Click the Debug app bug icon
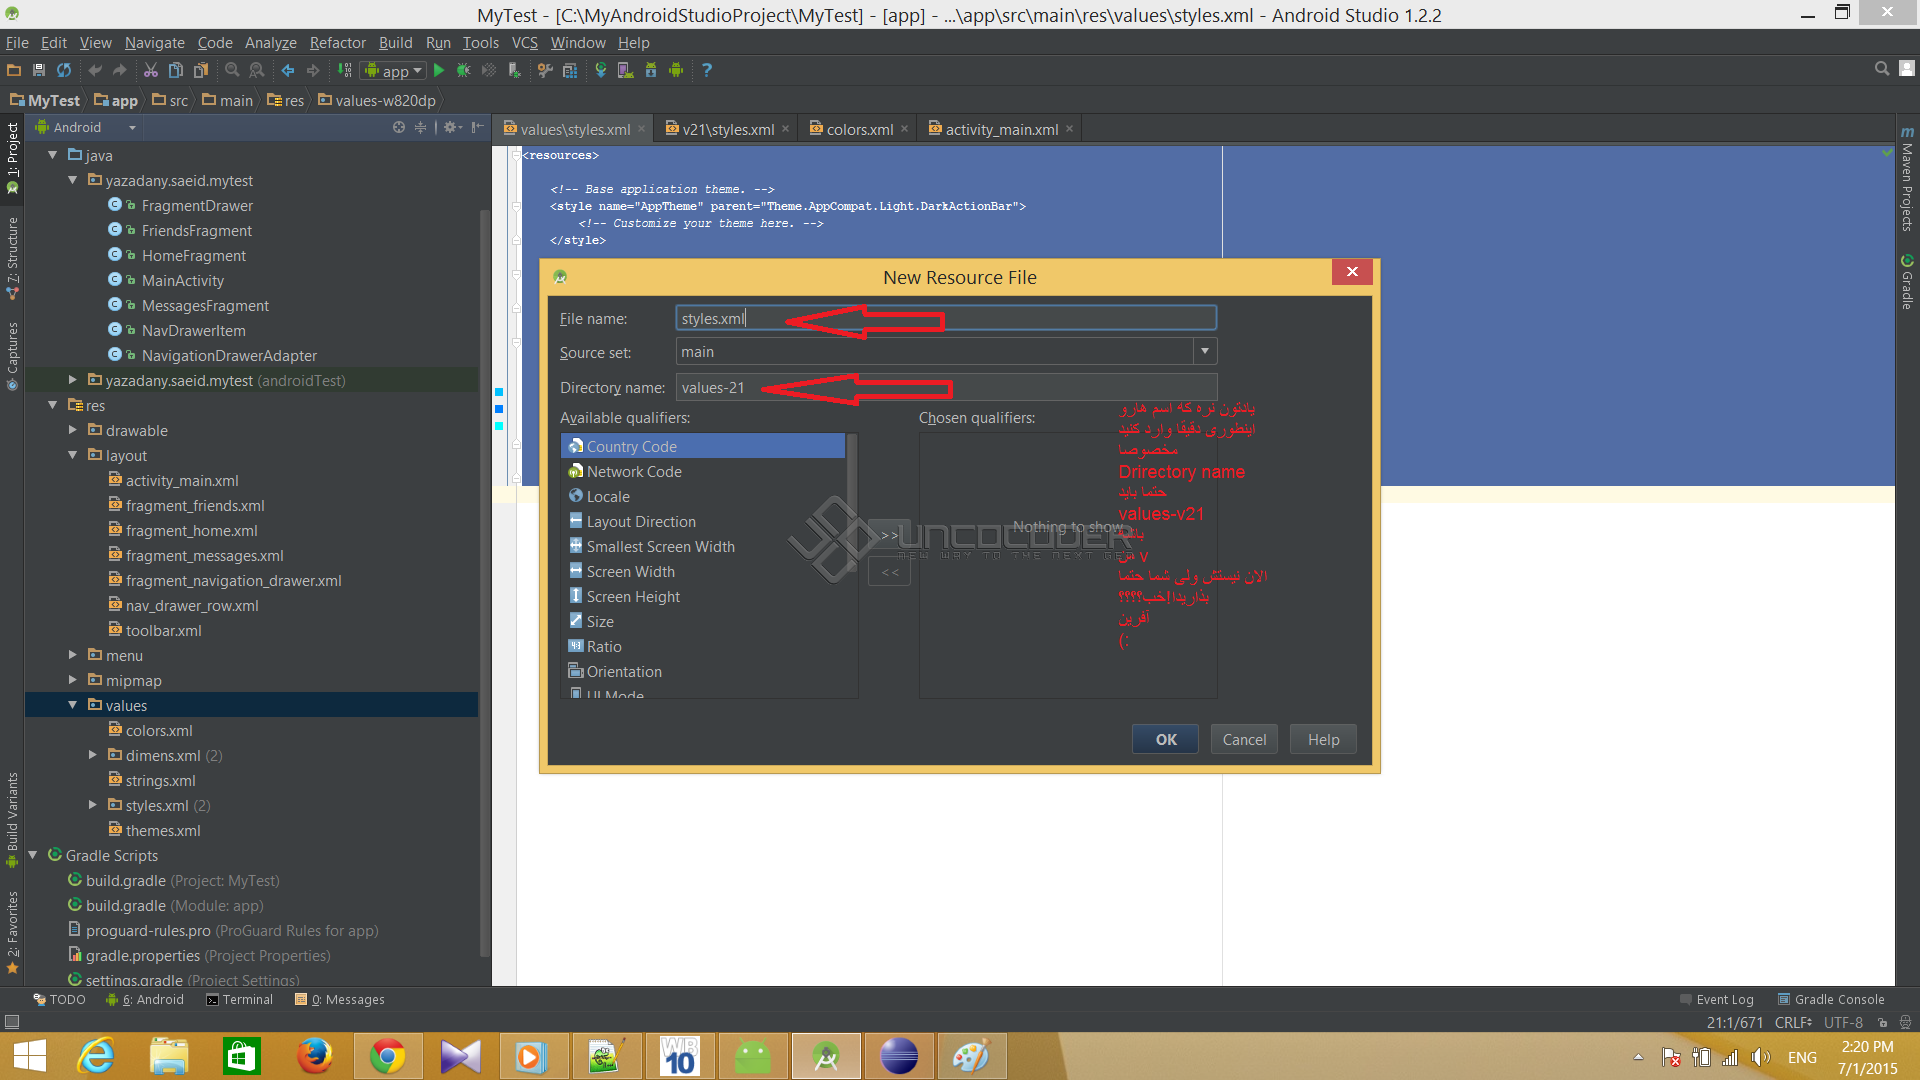The width and height of the screenshot is (1920, 1080). click(464, 70)
